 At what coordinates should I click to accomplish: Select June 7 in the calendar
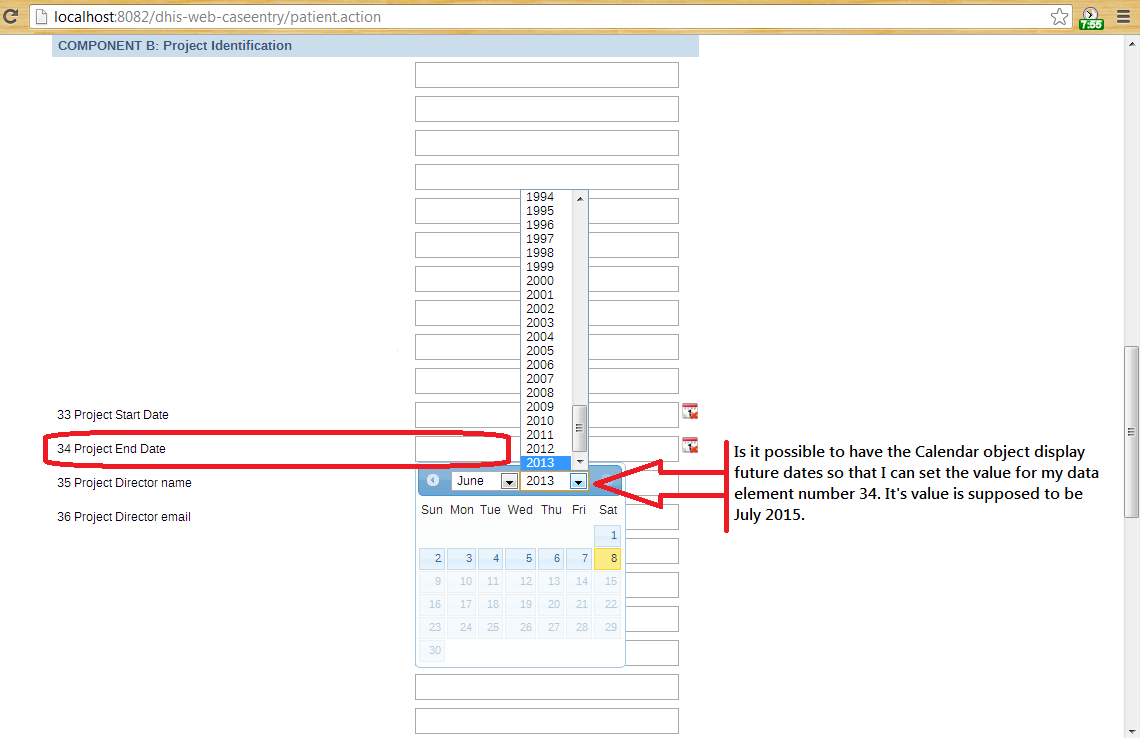[x=579, y=558]
